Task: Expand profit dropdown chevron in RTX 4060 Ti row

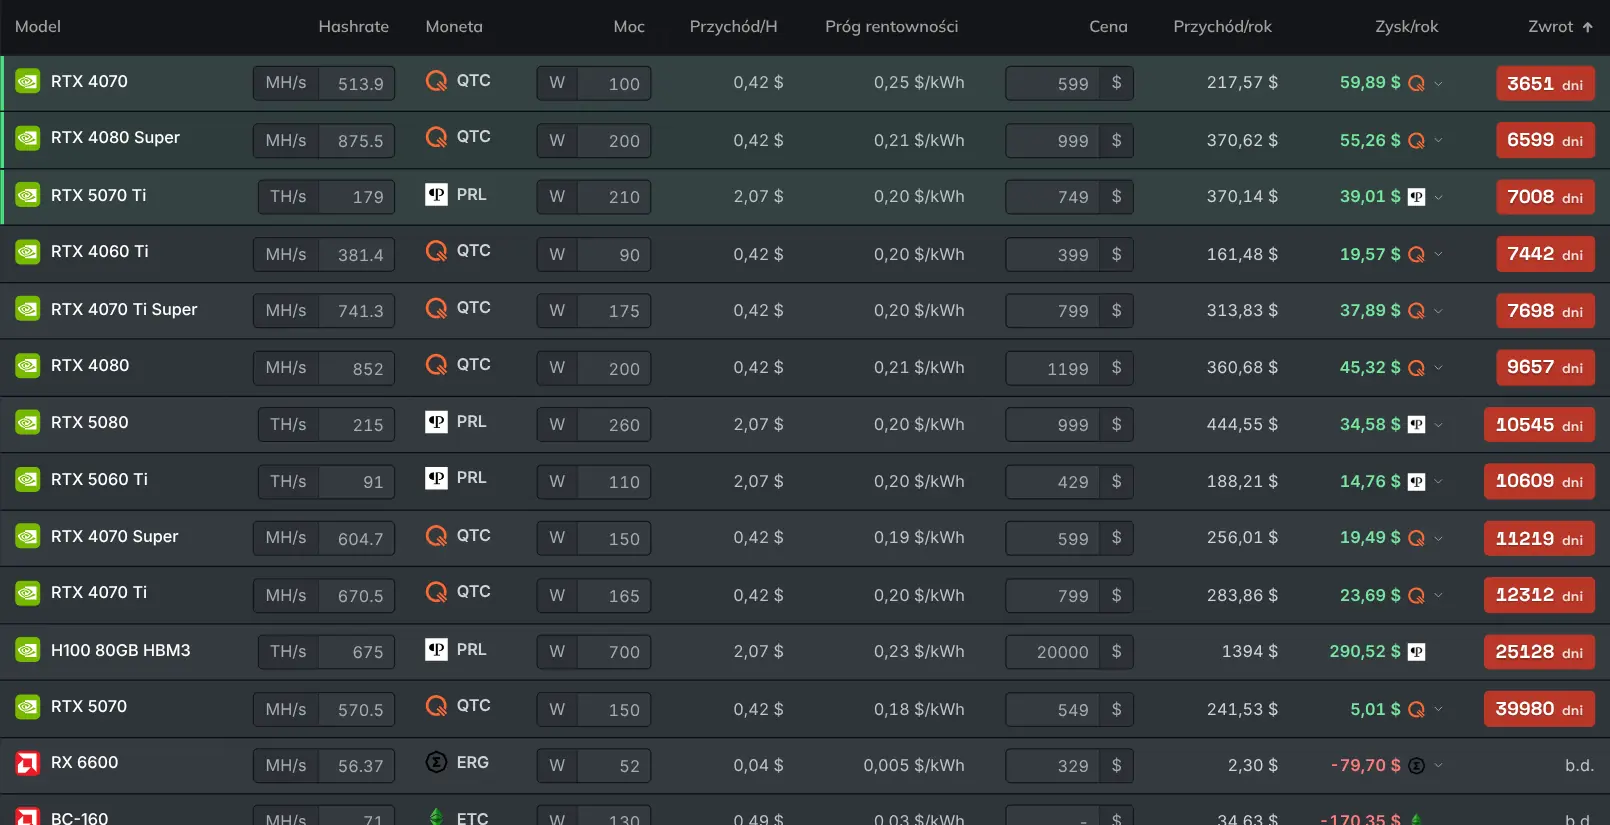Action: [1438, 254]
